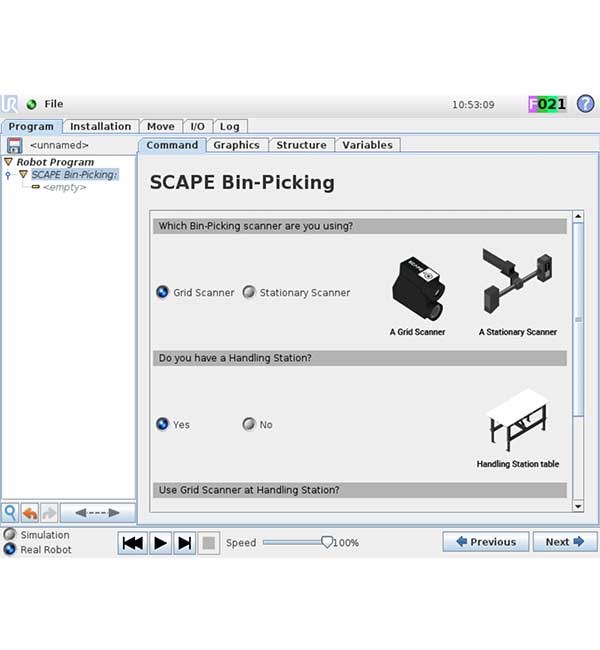Click the 10:53:09 clock text
This screenshot has width=600, height=650.
[x=473, y=105]
